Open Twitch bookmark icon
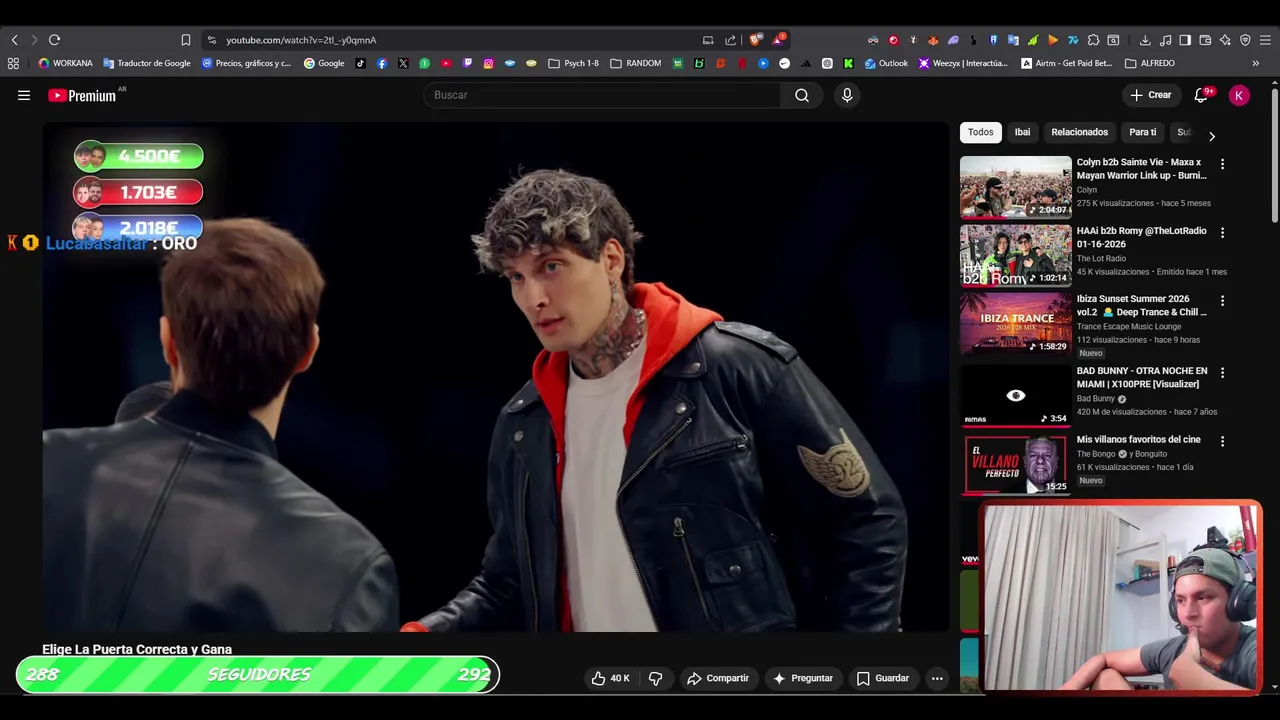This screenshot has height=720, width=1280. [467, 63]
